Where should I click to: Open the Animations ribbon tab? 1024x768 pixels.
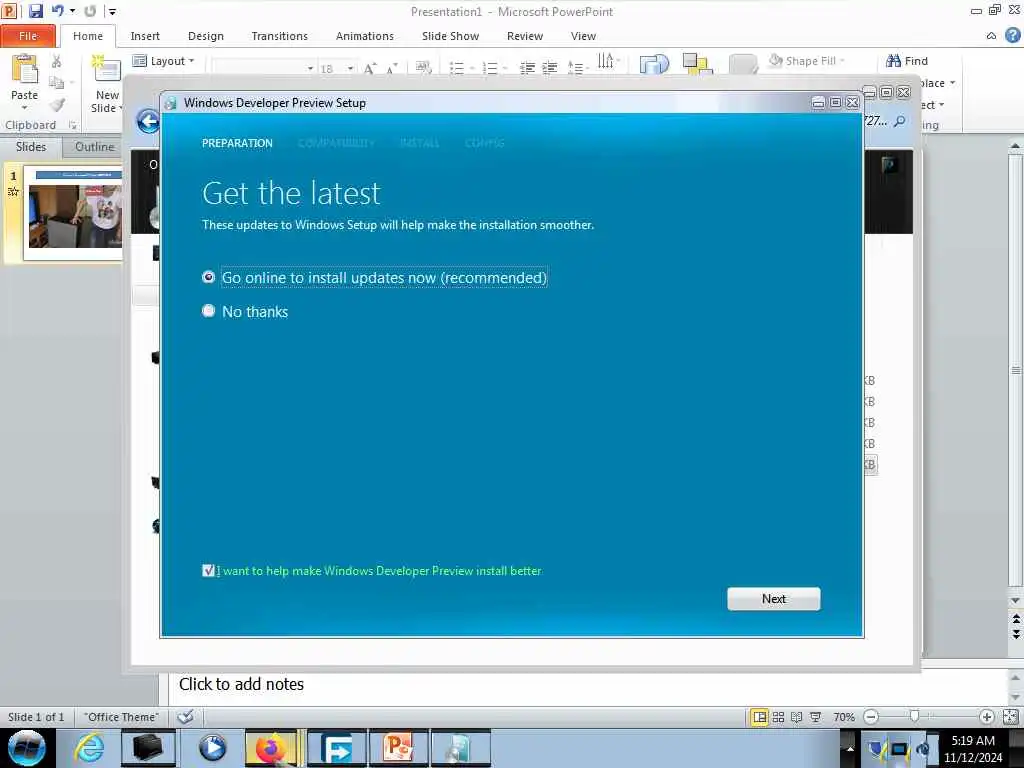tap(364, 36)
